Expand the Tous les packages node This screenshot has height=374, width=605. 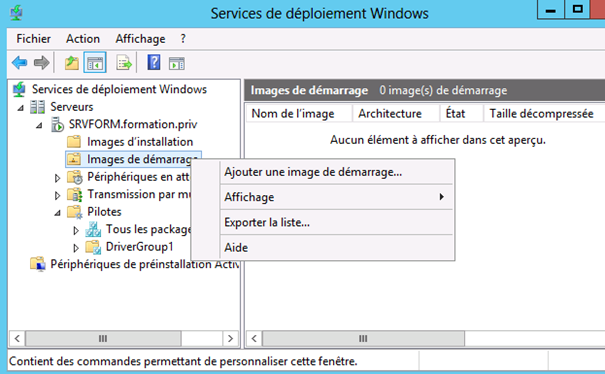click(76, 230)
